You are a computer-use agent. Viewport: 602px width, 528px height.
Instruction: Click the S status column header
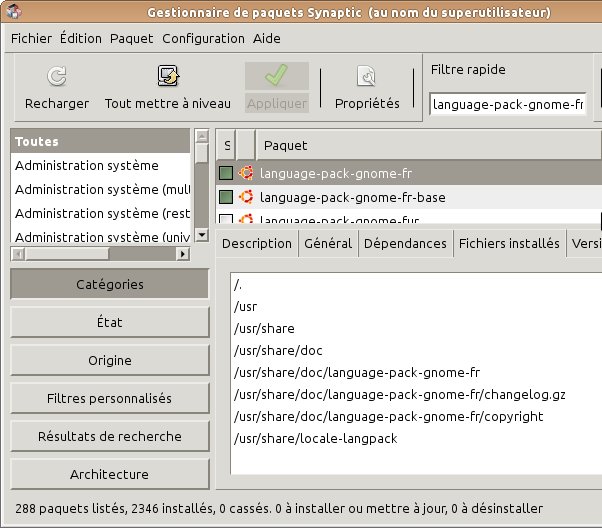227,145
